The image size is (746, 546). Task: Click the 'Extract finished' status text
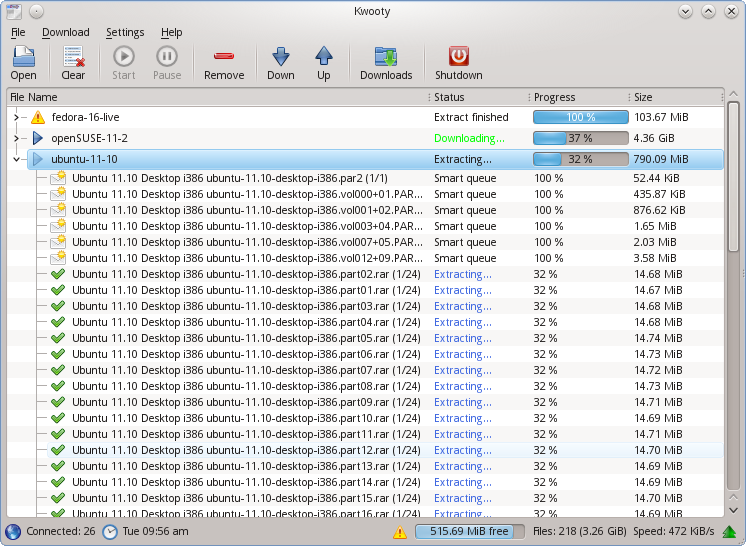tap(471, 117)
